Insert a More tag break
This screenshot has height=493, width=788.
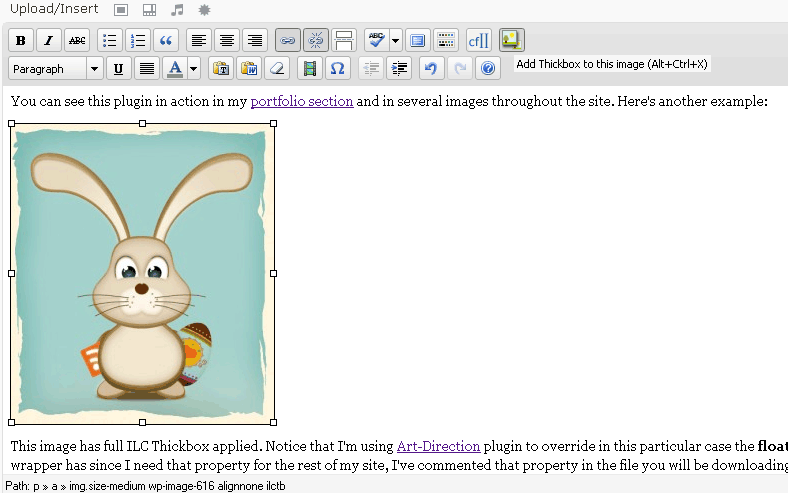coord(344,40)
